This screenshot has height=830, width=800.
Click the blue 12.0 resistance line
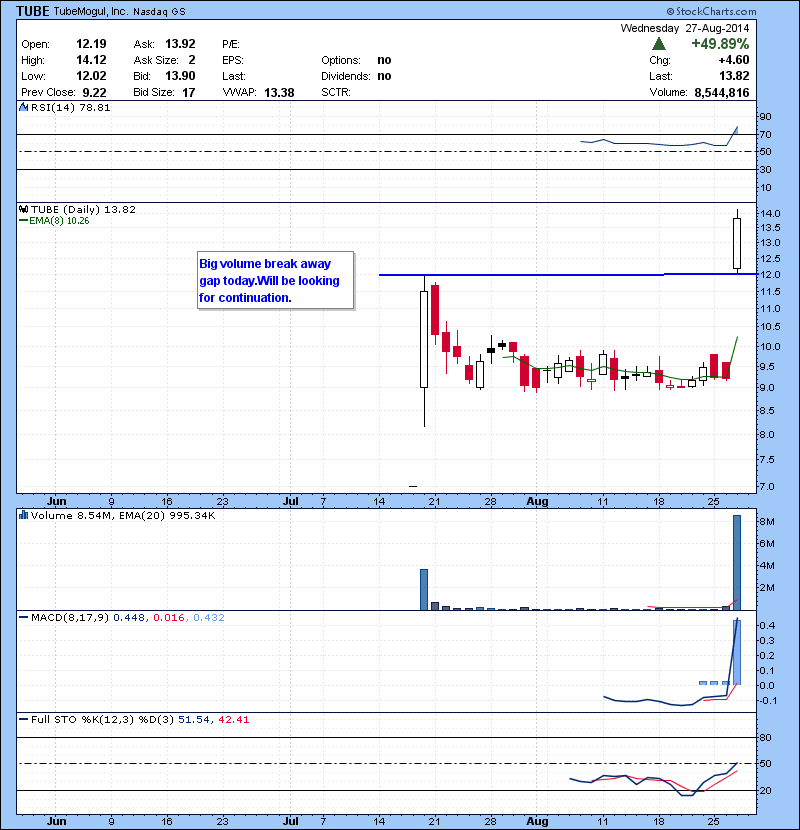(x=568, y=275)
